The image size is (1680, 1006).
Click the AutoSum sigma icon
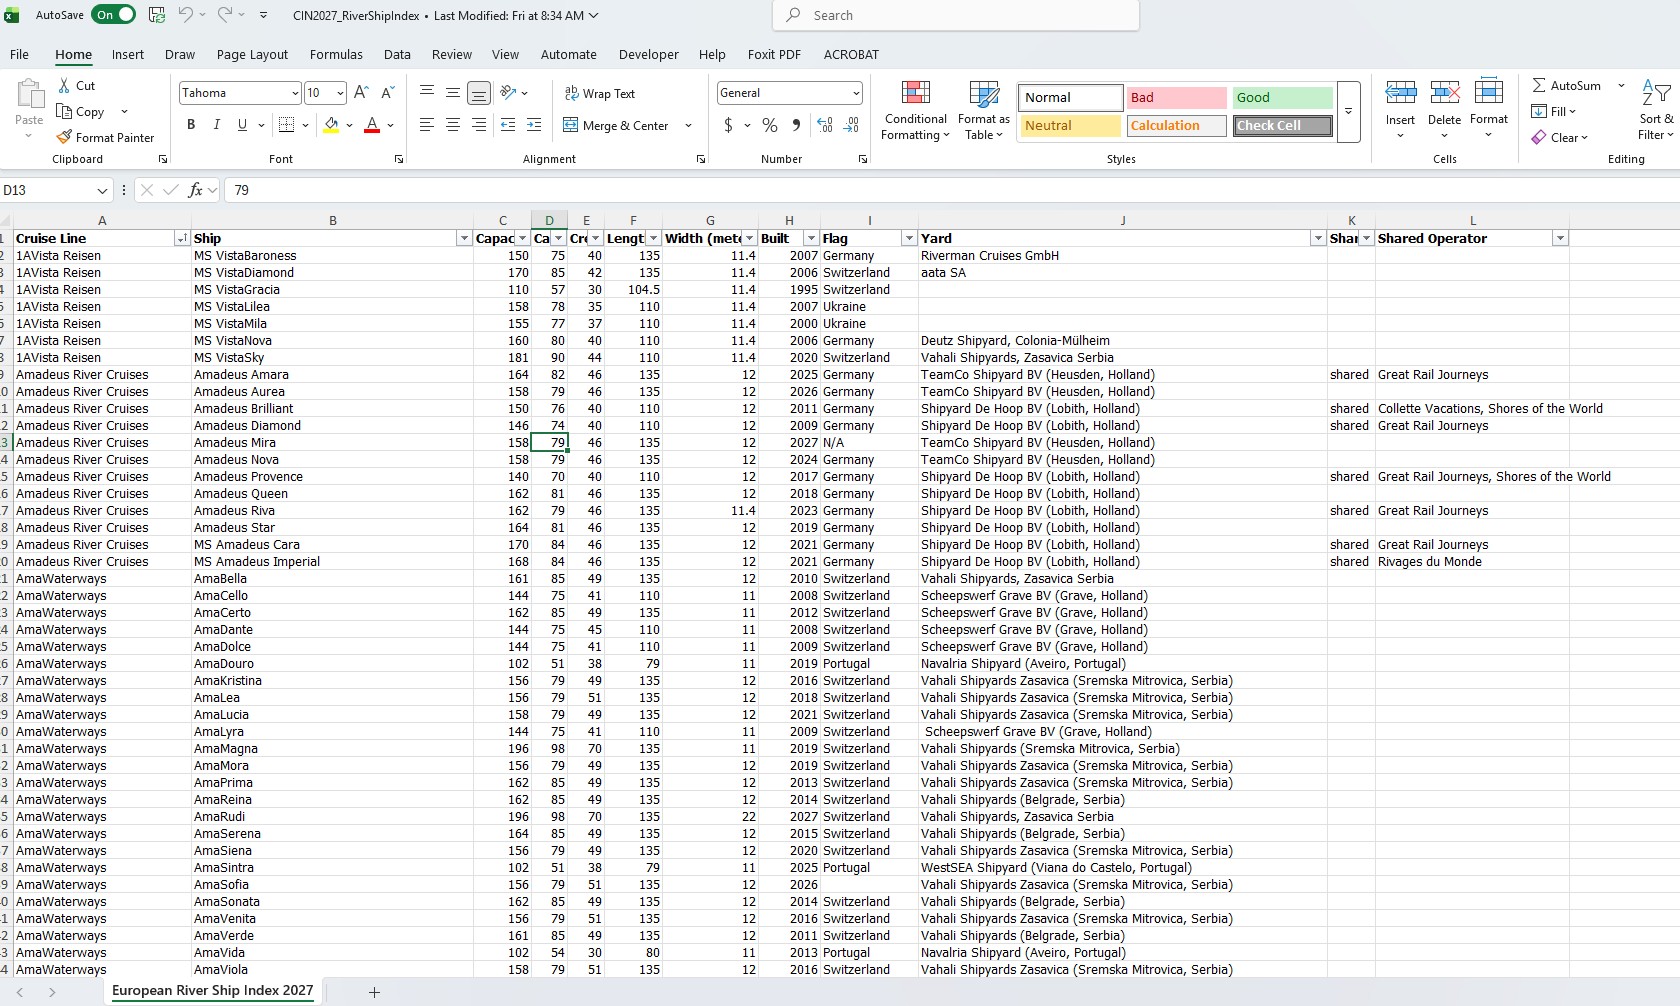pos(1540,86)
